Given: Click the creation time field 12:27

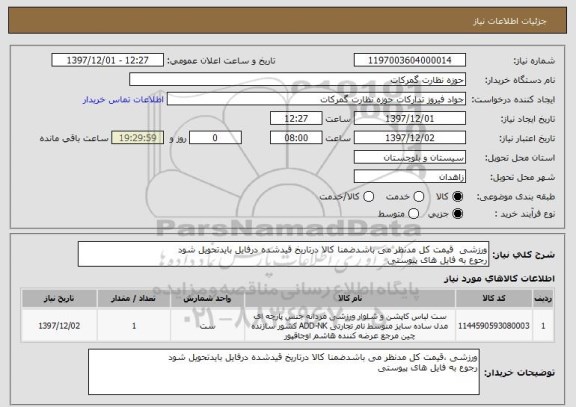Looking at the screenshot, I should click(296, 118).
